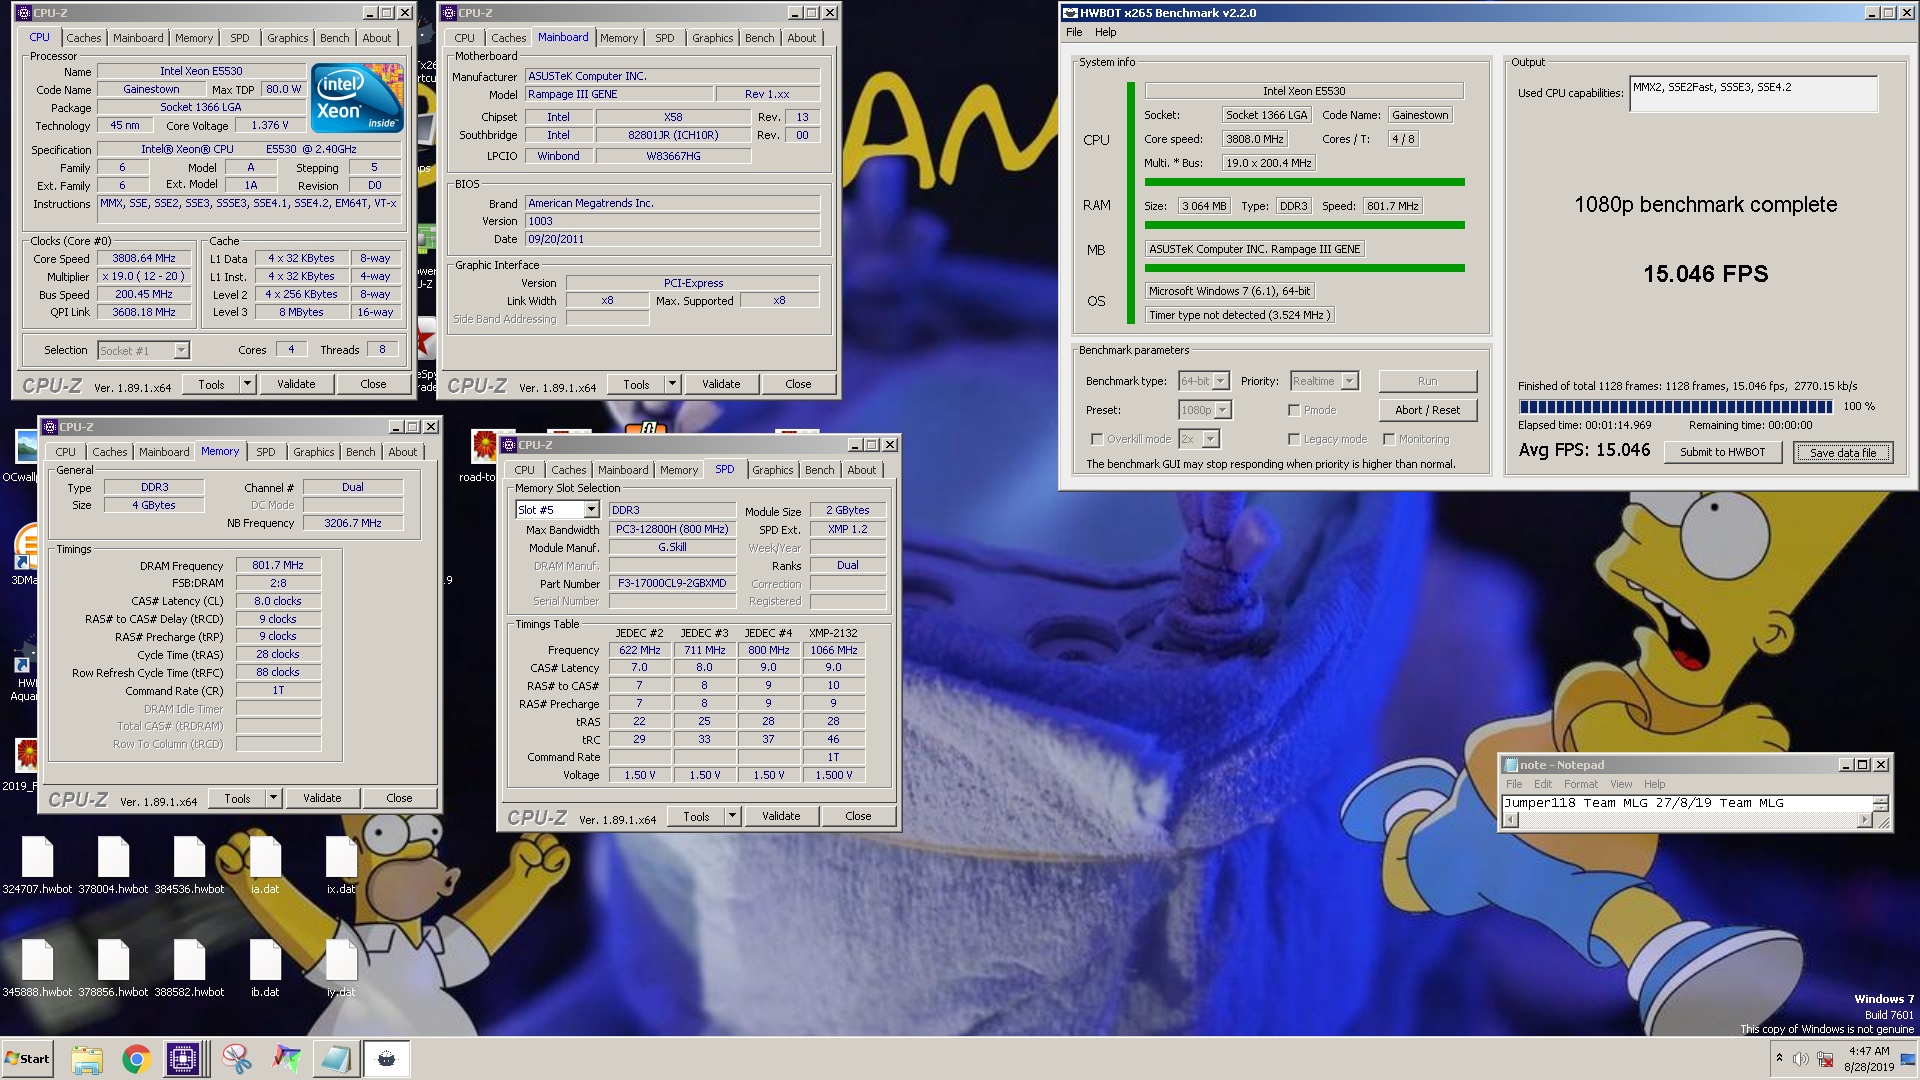
Task: Click the About tab in Memory window
Action: coord(403,452)
